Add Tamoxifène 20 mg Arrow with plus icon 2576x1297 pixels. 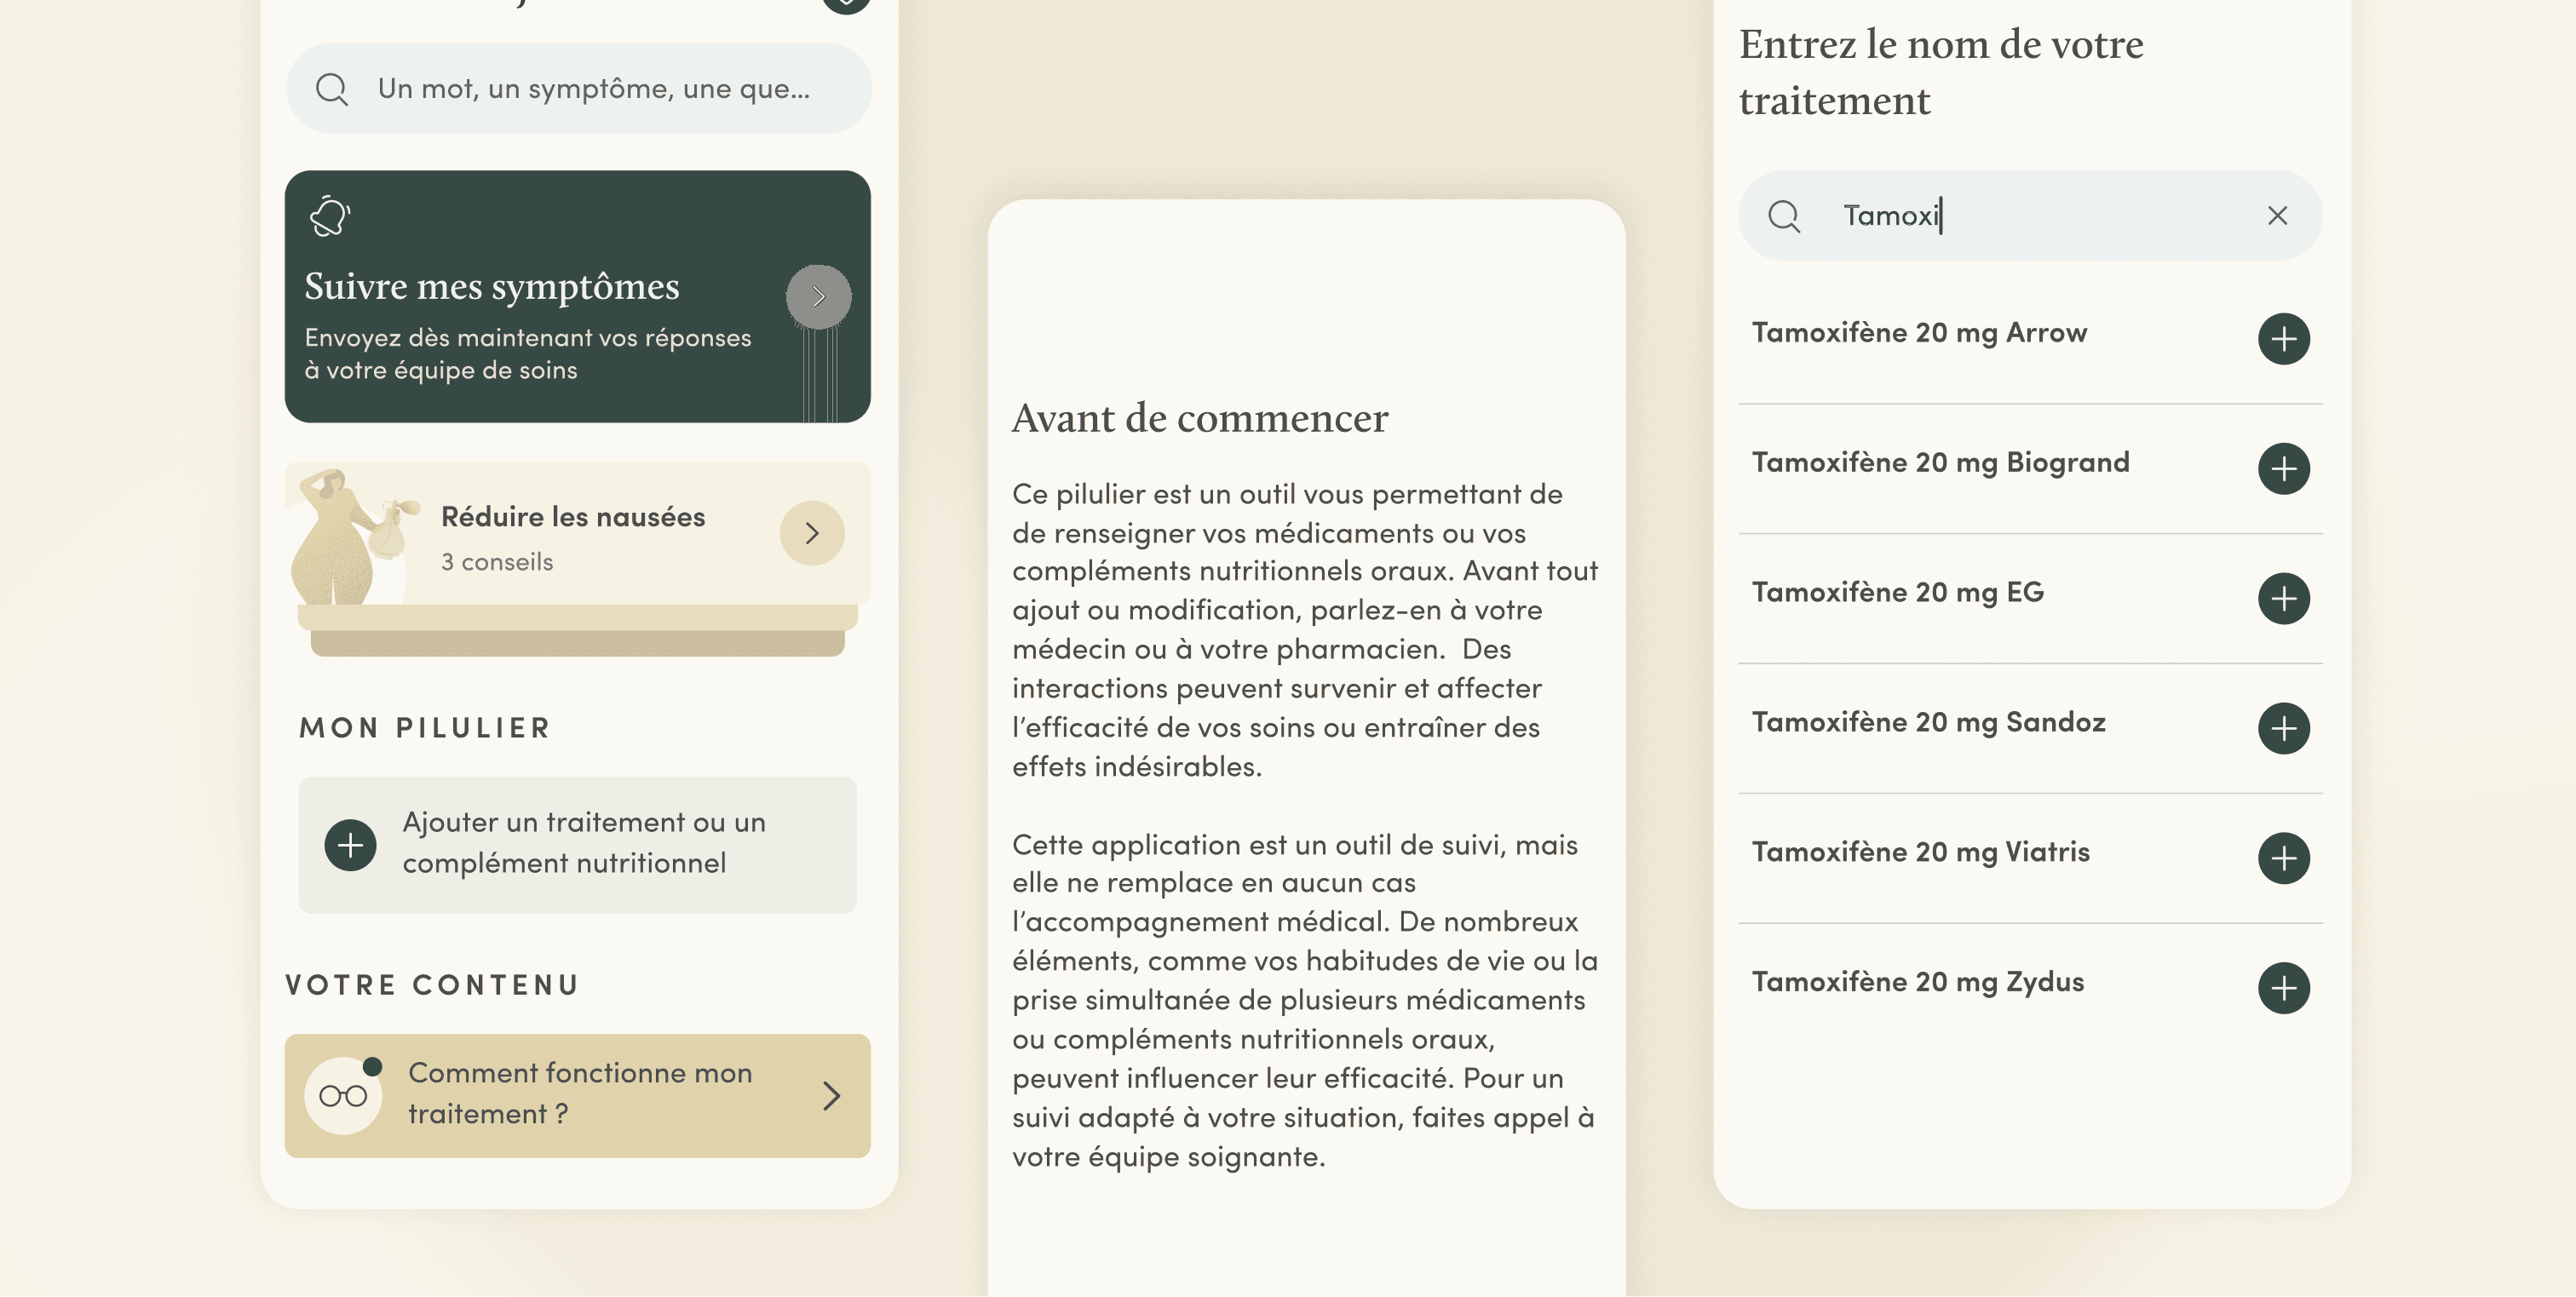2283,339
